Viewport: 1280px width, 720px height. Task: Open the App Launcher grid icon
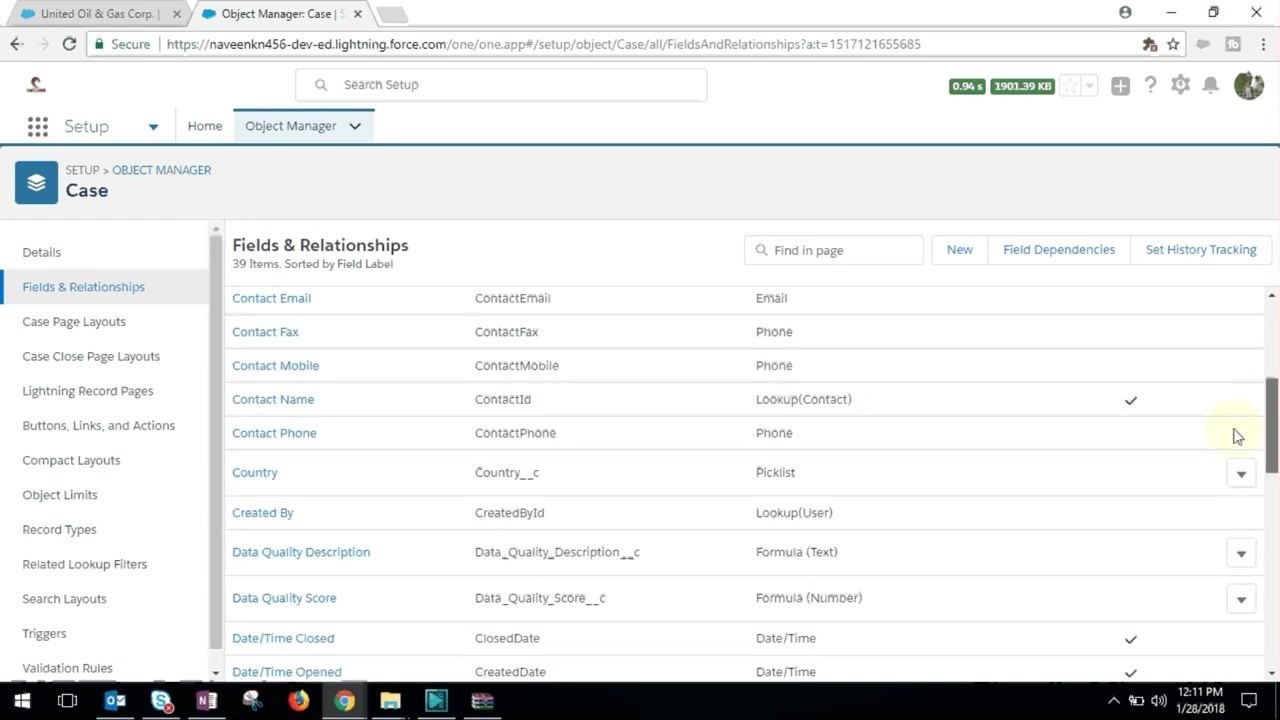coord(38,126)
